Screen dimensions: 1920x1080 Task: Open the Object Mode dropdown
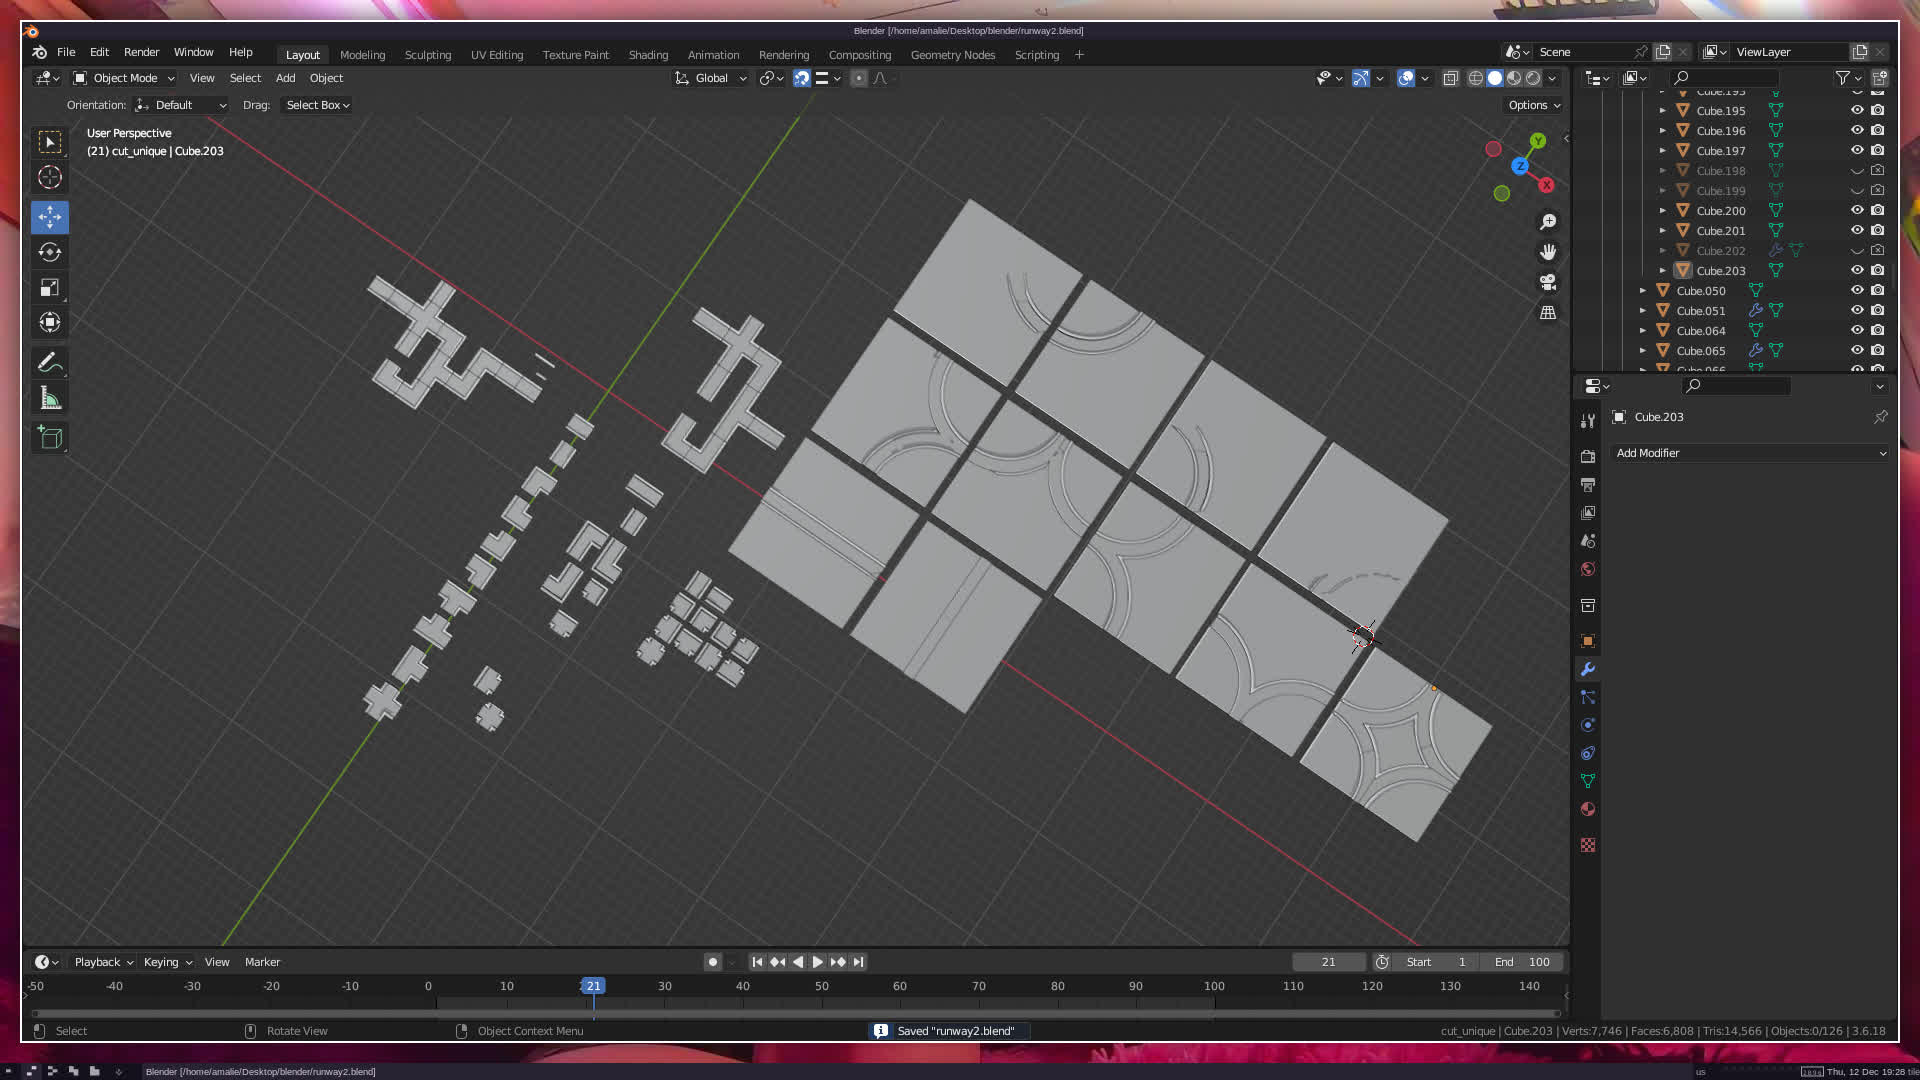(124, 78)
